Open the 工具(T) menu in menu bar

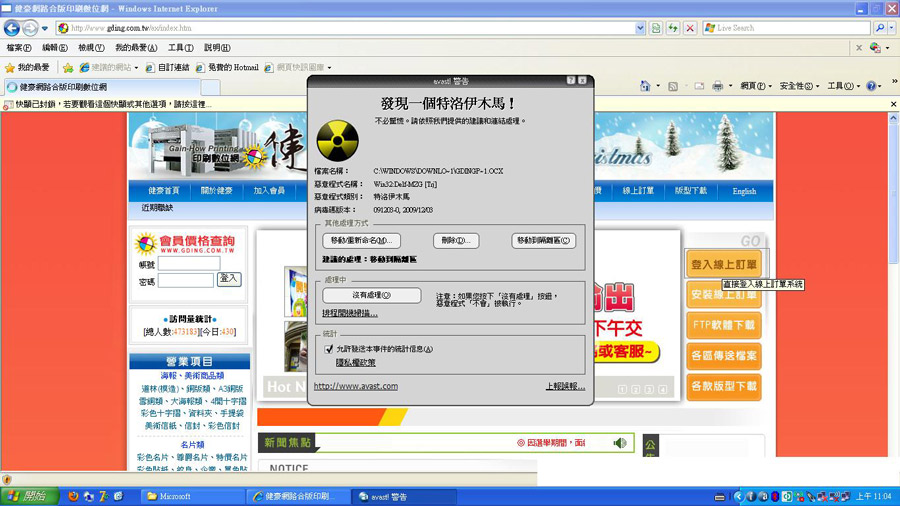[180, 48]
